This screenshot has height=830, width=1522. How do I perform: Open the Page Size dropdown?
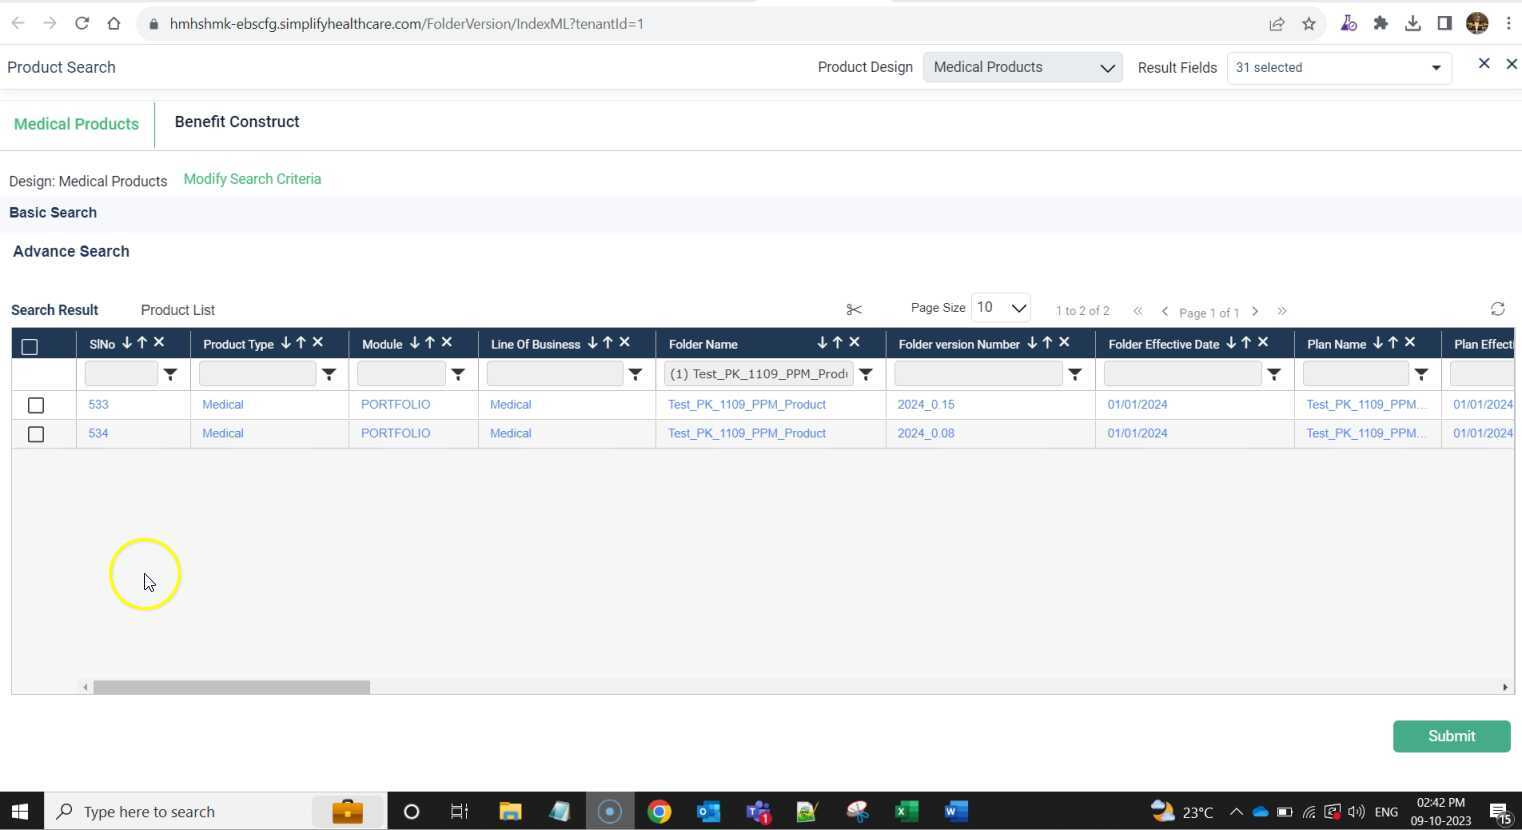tap(1001, 308)
